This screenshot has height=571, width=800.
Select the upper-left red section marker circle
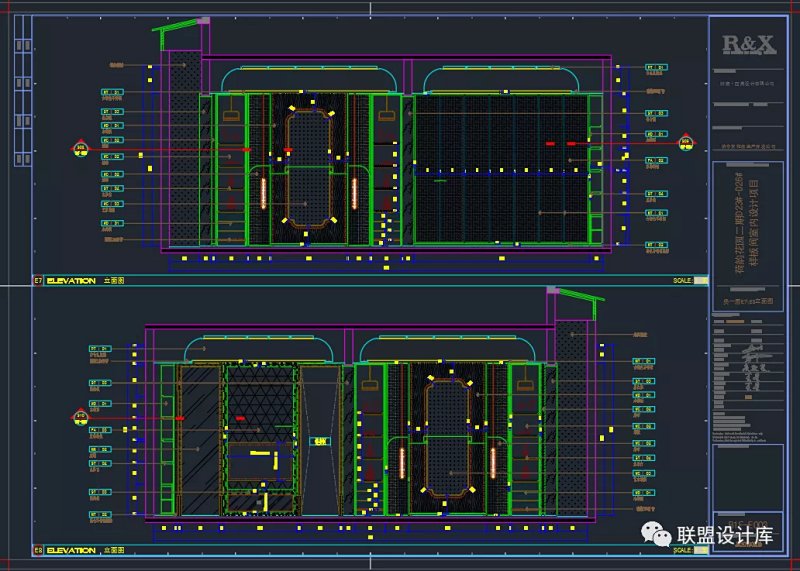(81, 149)
